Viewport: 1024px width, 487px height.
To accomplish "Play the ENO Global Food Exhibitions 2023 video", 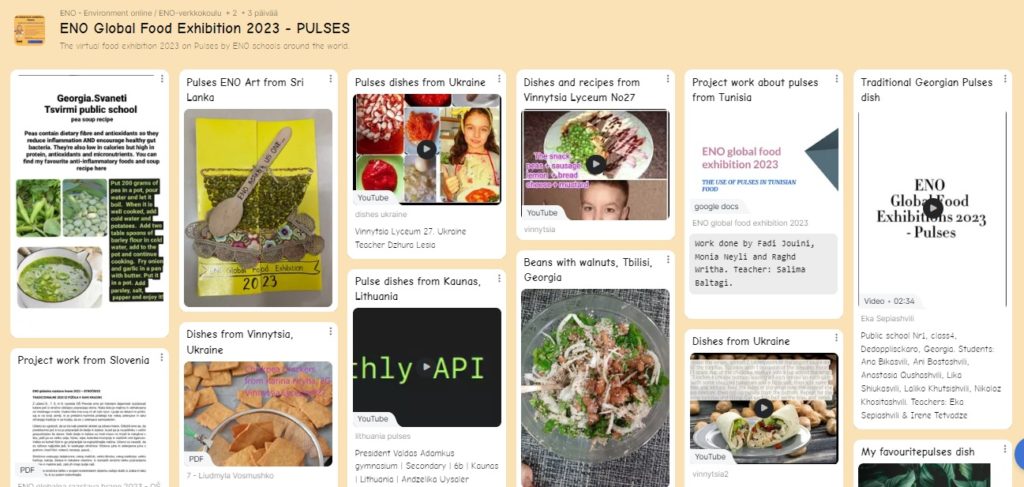I will click(x=933, y=209).
